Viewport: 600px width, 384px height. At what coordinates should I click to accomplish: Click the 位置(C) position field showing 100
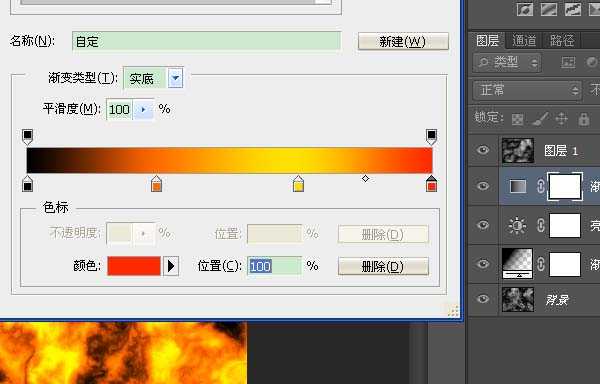point(274,266)
